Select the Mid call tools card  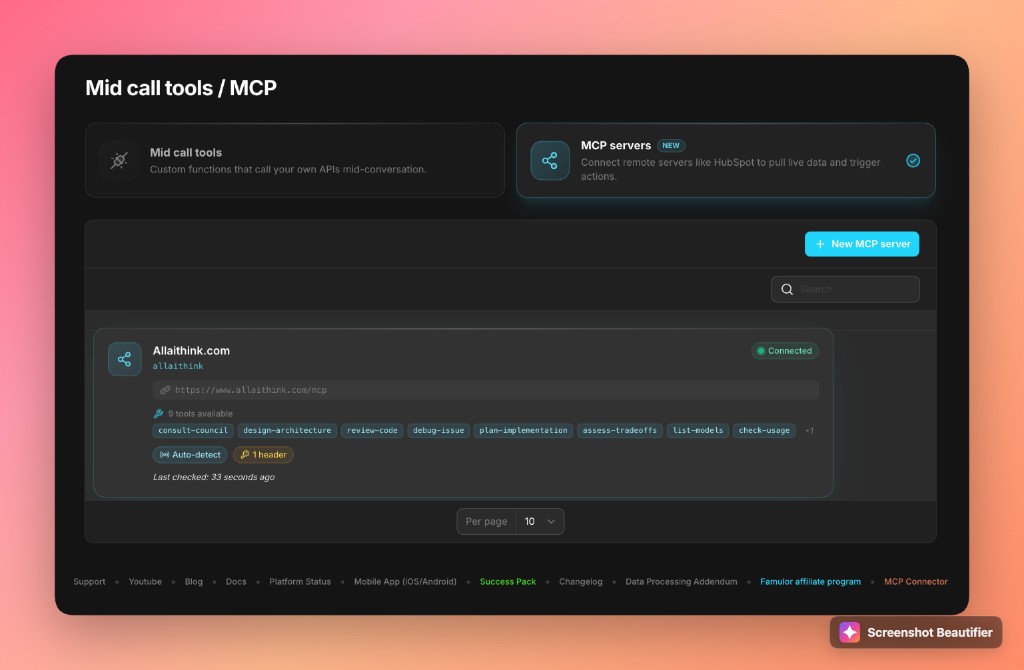(x=295, y=160)
